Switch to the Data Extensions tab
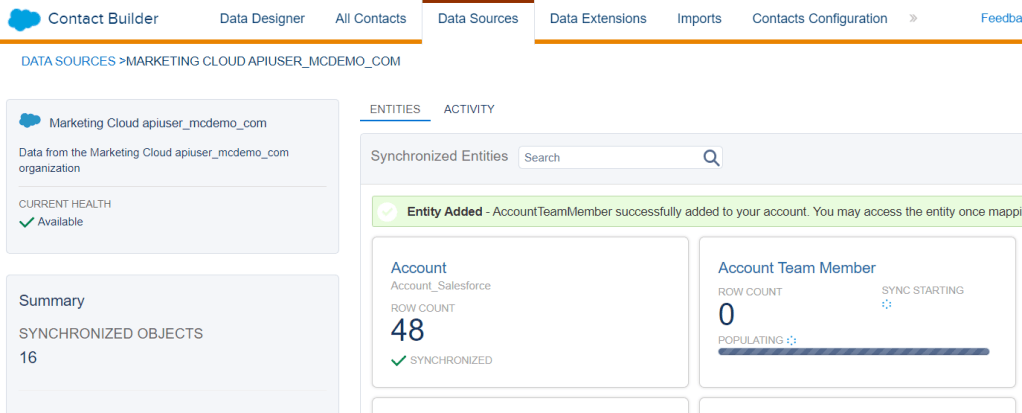 [598, 19]
